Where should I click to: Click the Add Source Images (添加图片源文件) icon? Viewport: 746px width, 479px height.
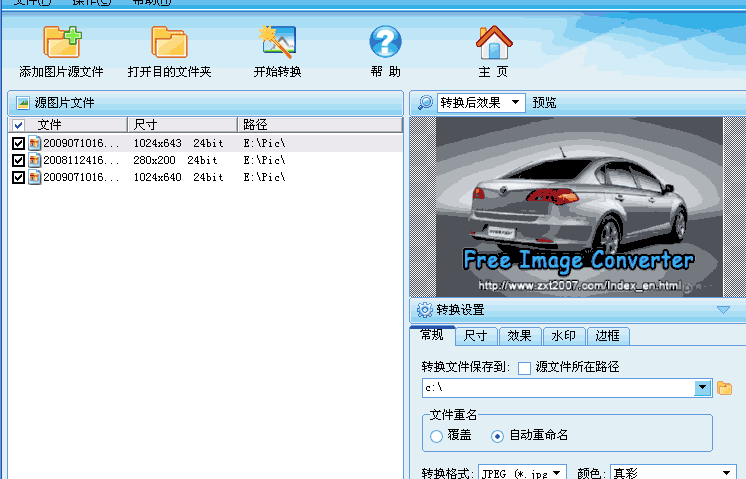(62, 42)
